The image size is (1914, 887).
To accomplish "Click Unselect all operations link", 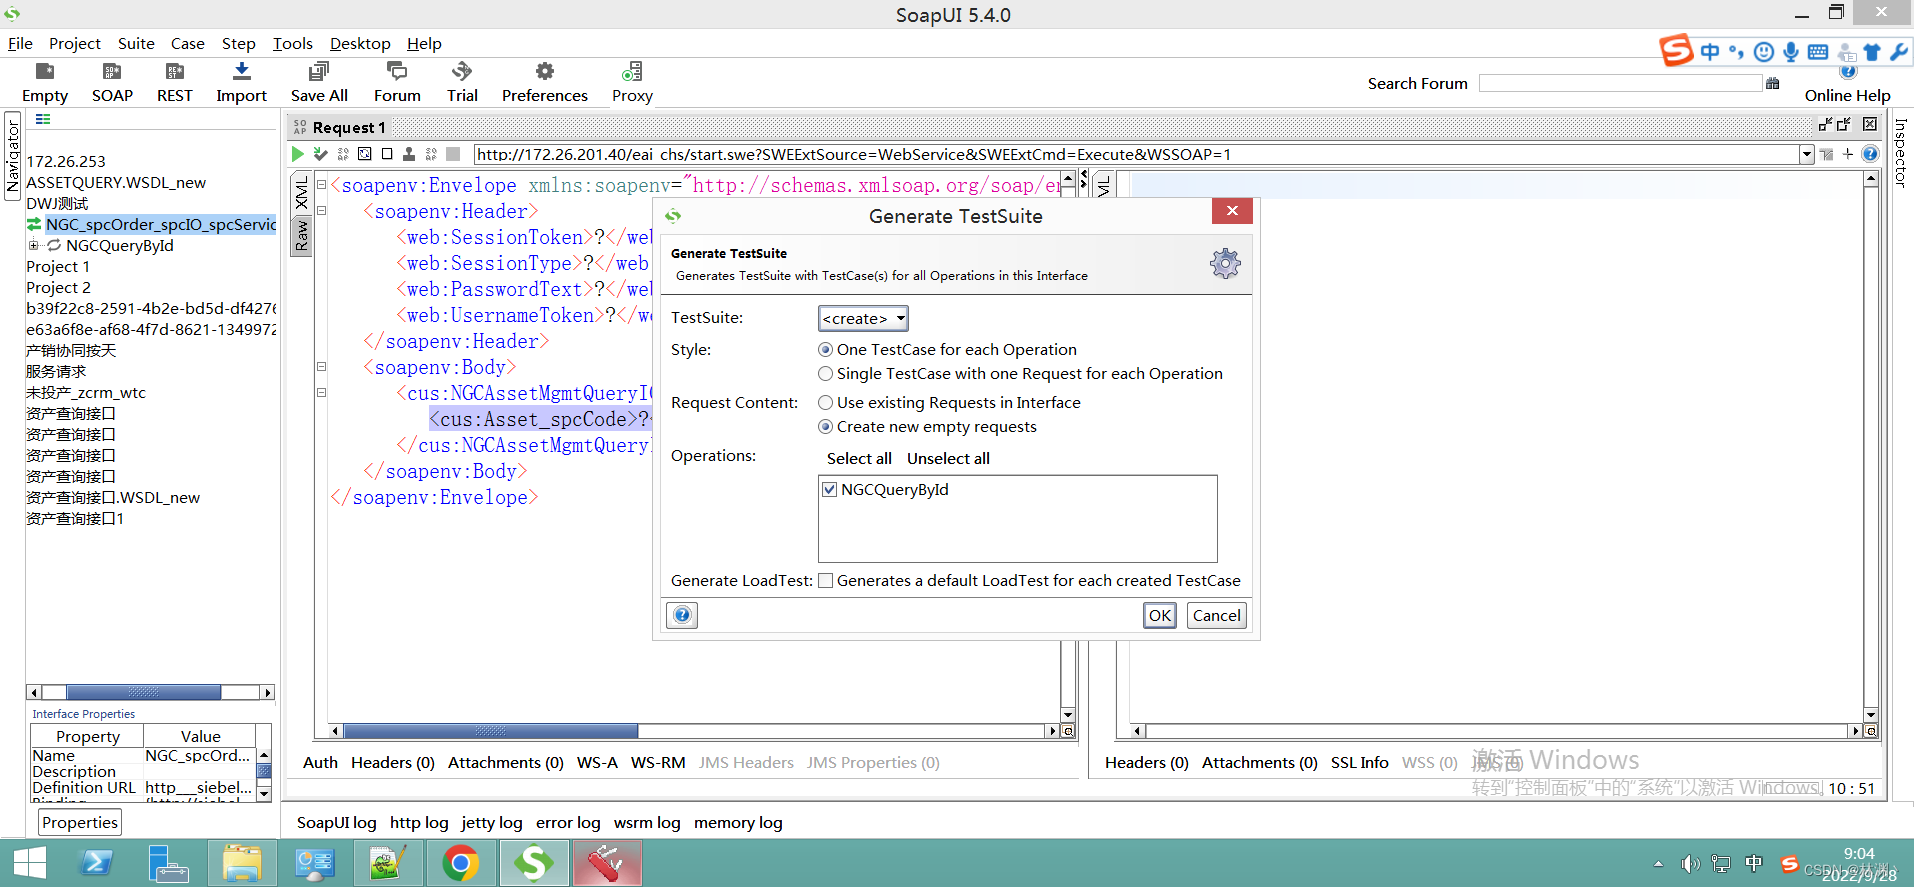I will click(948, 458).
